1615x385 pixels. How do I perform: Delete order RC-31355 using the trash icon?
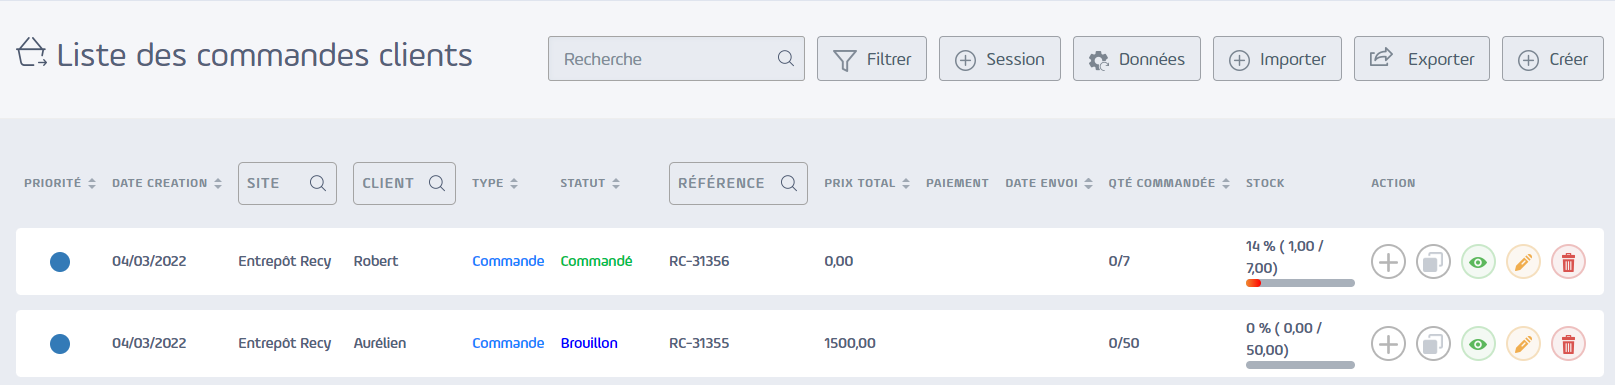tap(1568, 344)
